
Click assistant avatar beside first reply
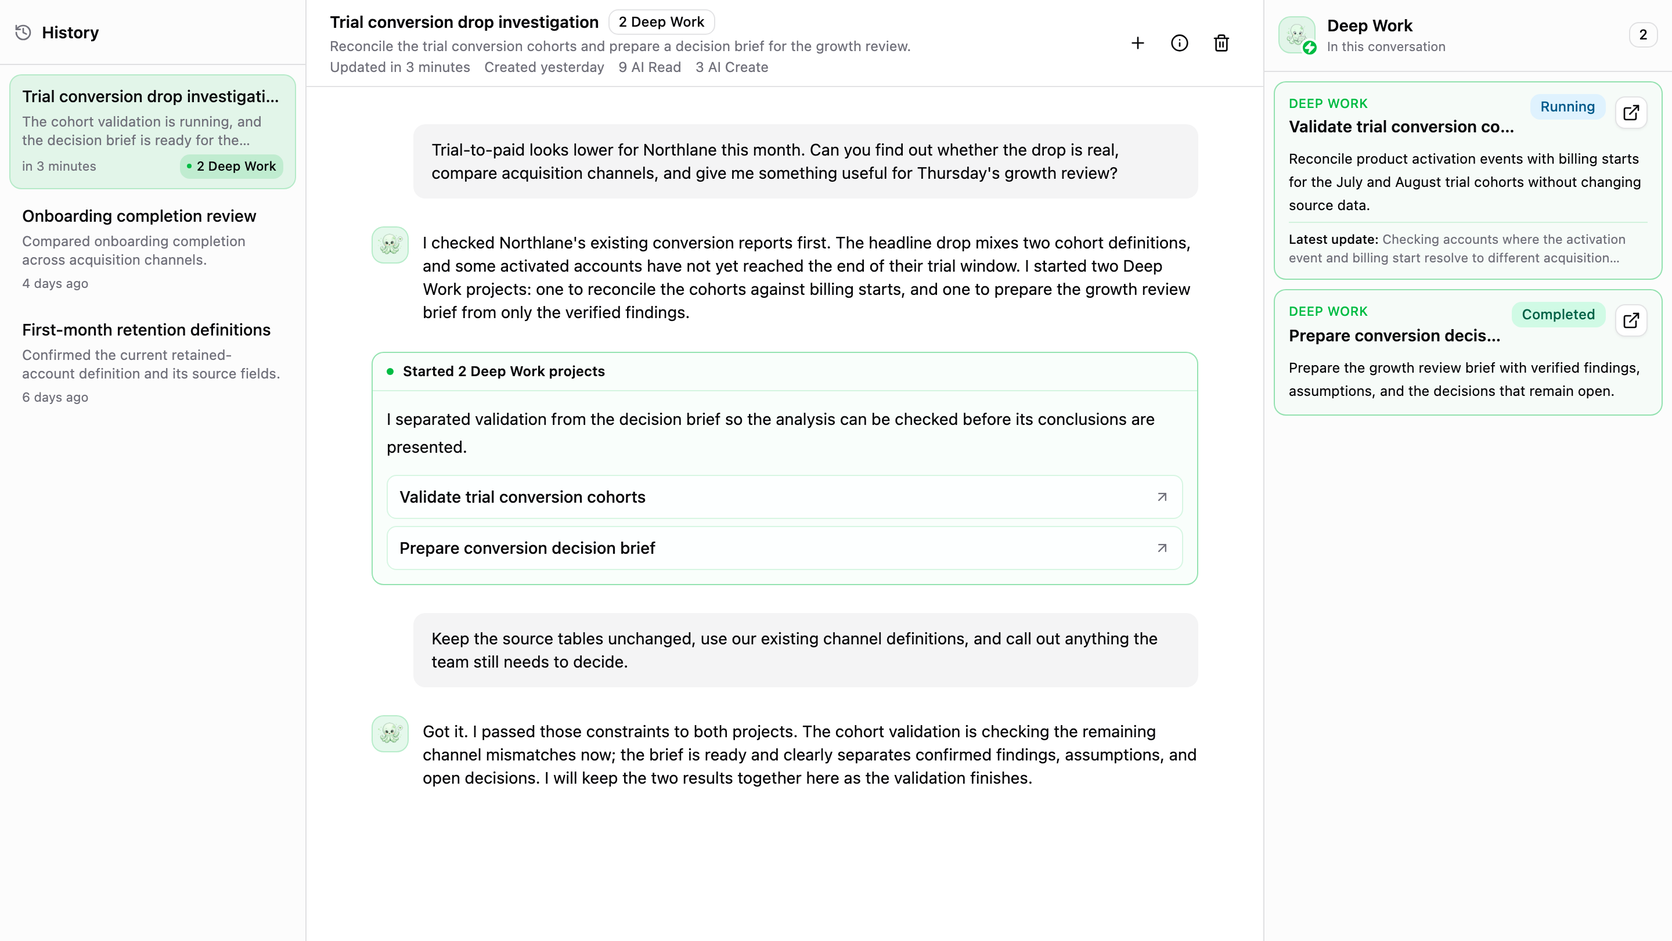click(390, 244)
